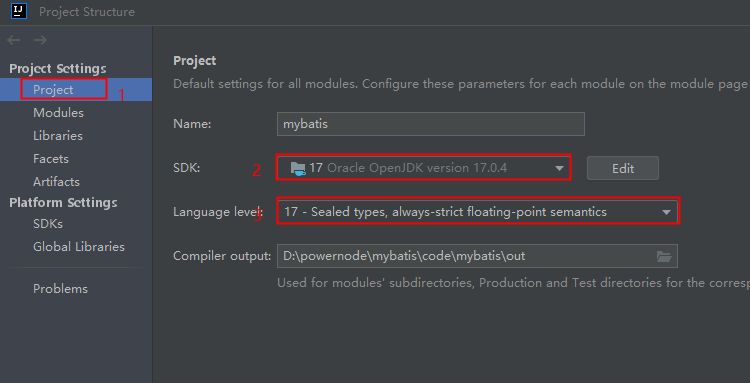Click the JDK 17 folder icon in the SDK box

pos(298,168)
